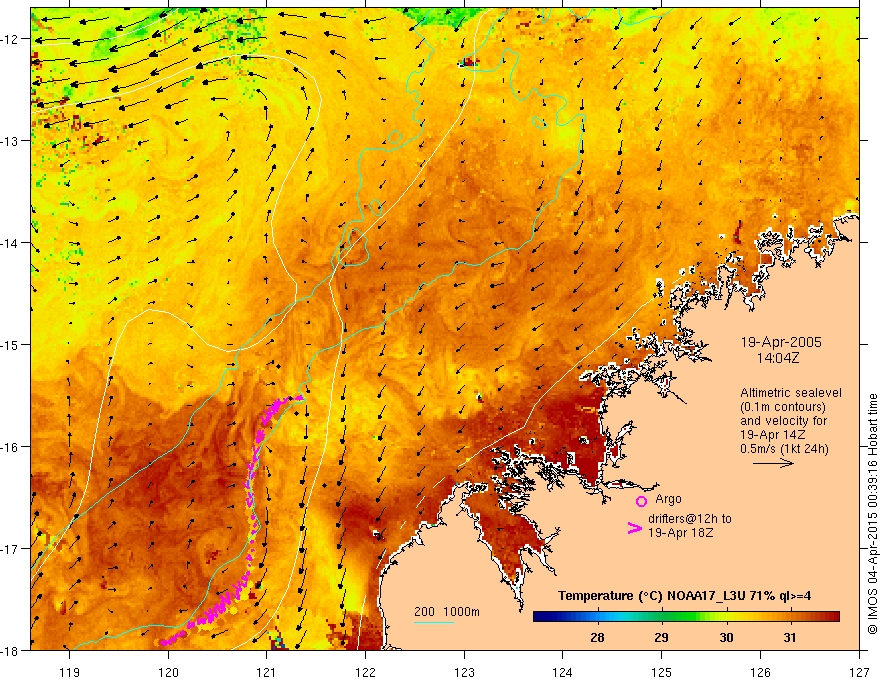The height and width of the screenshot is (680, 880).
Task: Click the color bar tick label '30'
Action: pyautogui.click(x=726, y=637)
